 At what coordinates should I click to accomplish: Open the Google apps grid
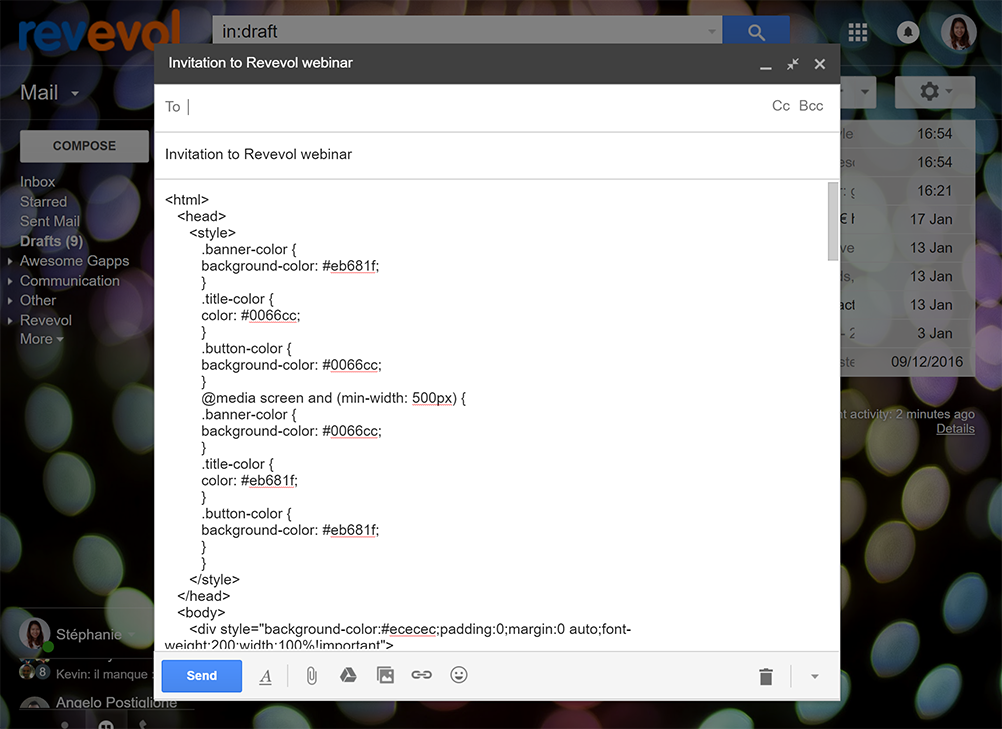click(858, 32)
